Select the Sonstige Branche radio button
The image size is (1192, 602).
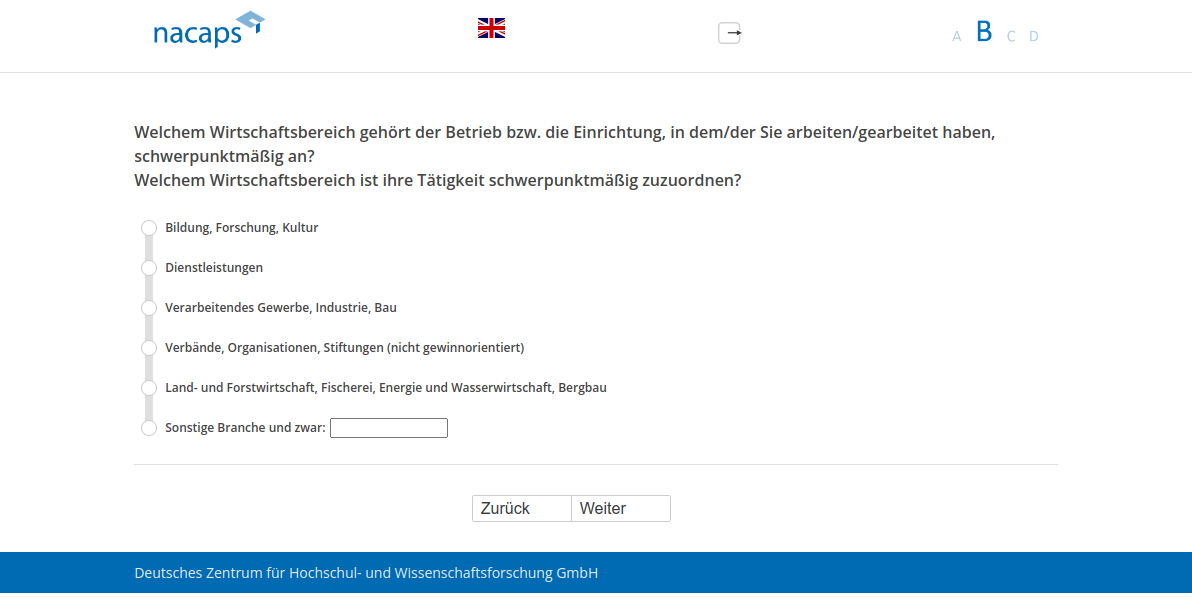[149, 428]
